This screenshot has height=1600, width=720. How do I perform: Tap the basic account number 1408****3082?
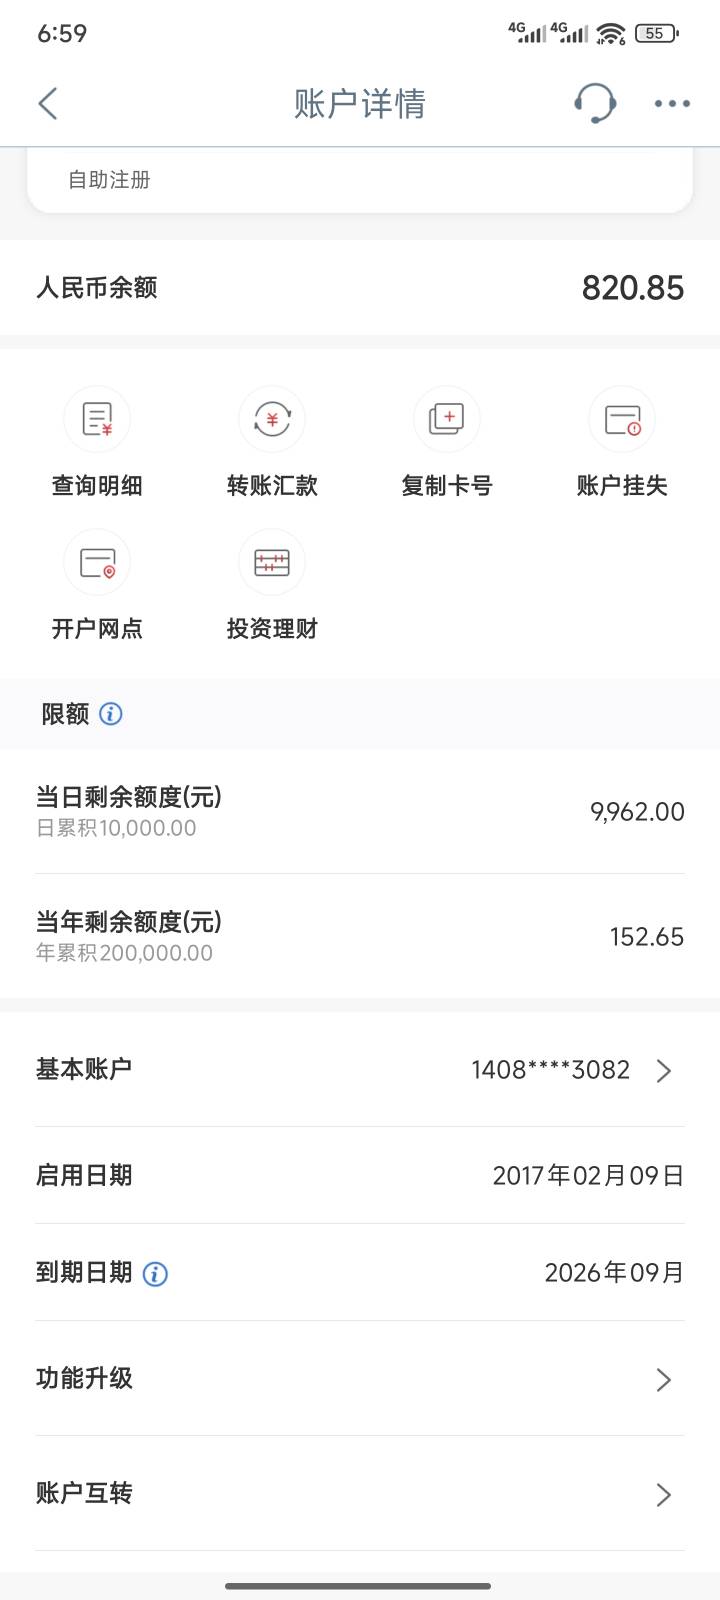550,1070
